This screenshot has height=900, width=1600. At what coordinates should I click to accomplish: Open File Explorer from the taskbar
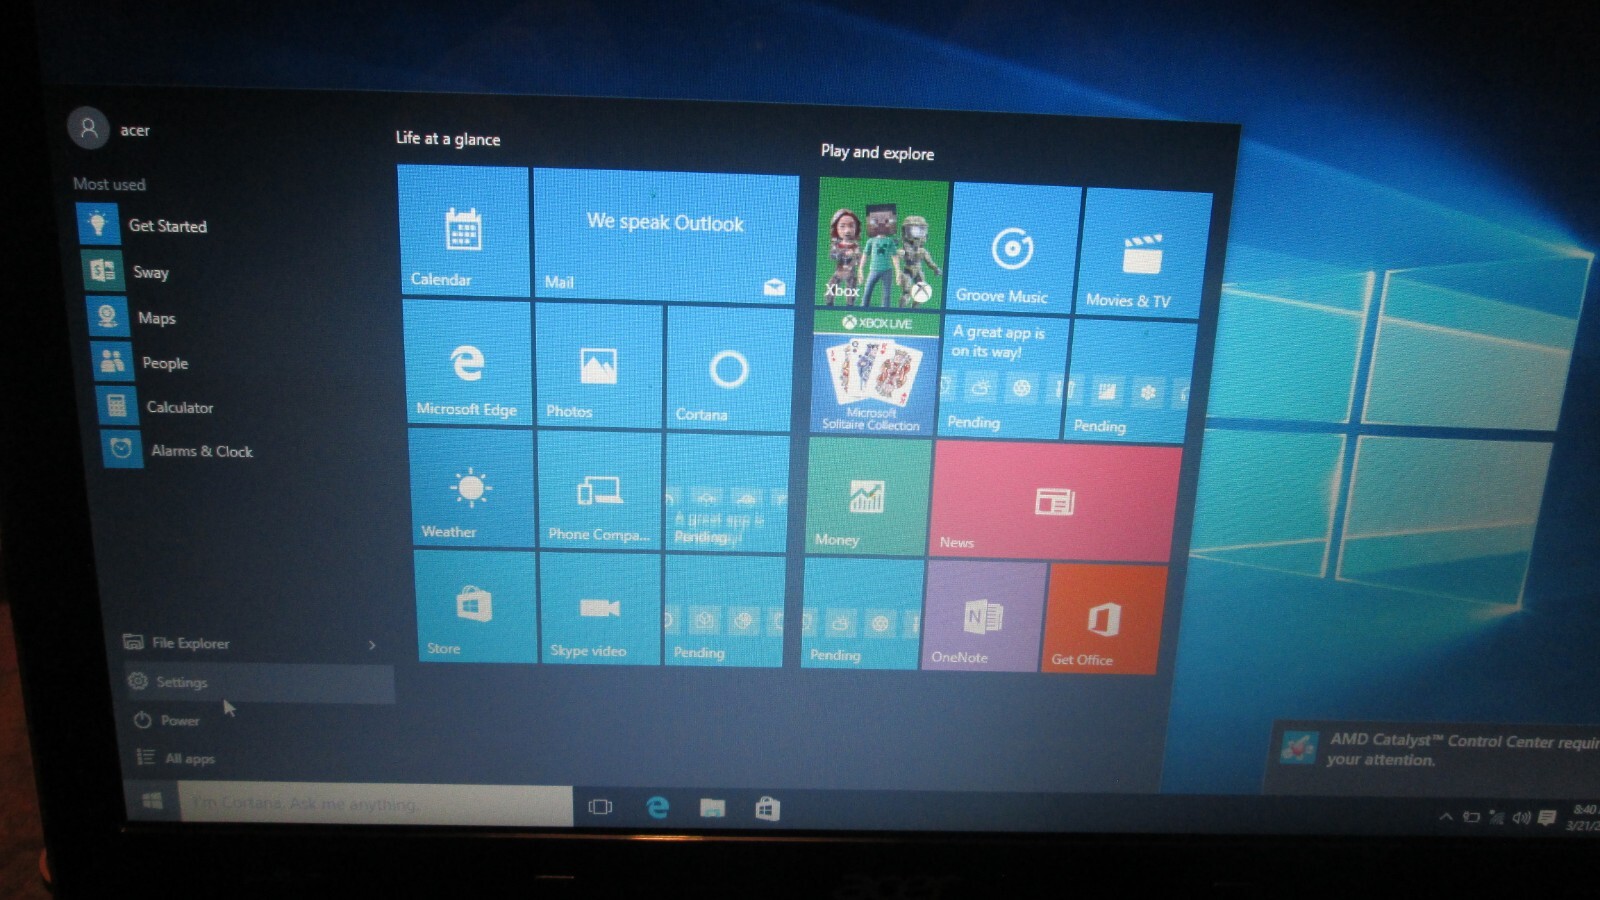[x=712, y=808]
